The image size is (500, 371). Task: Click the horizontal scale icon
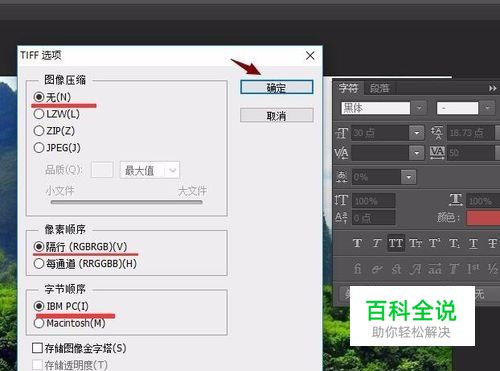pyautogui.click(x=455, y=199)
